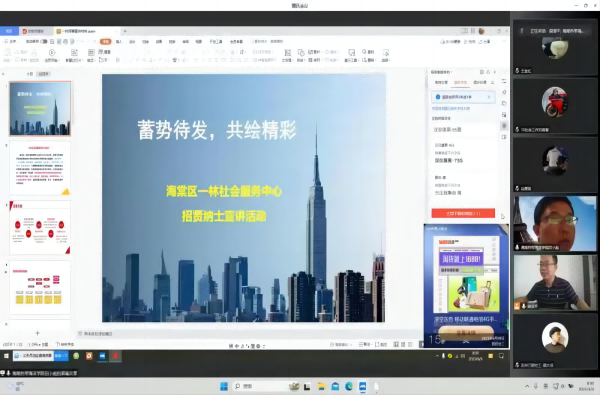Click the plus icon to add new slide
600x395 pixels.
pos(38,333)
